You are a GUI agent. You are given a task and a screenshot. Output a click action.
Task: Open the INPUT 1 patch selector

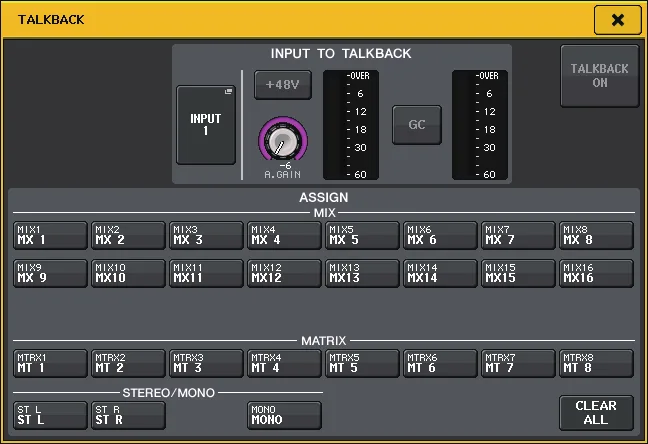pos(206,125)
